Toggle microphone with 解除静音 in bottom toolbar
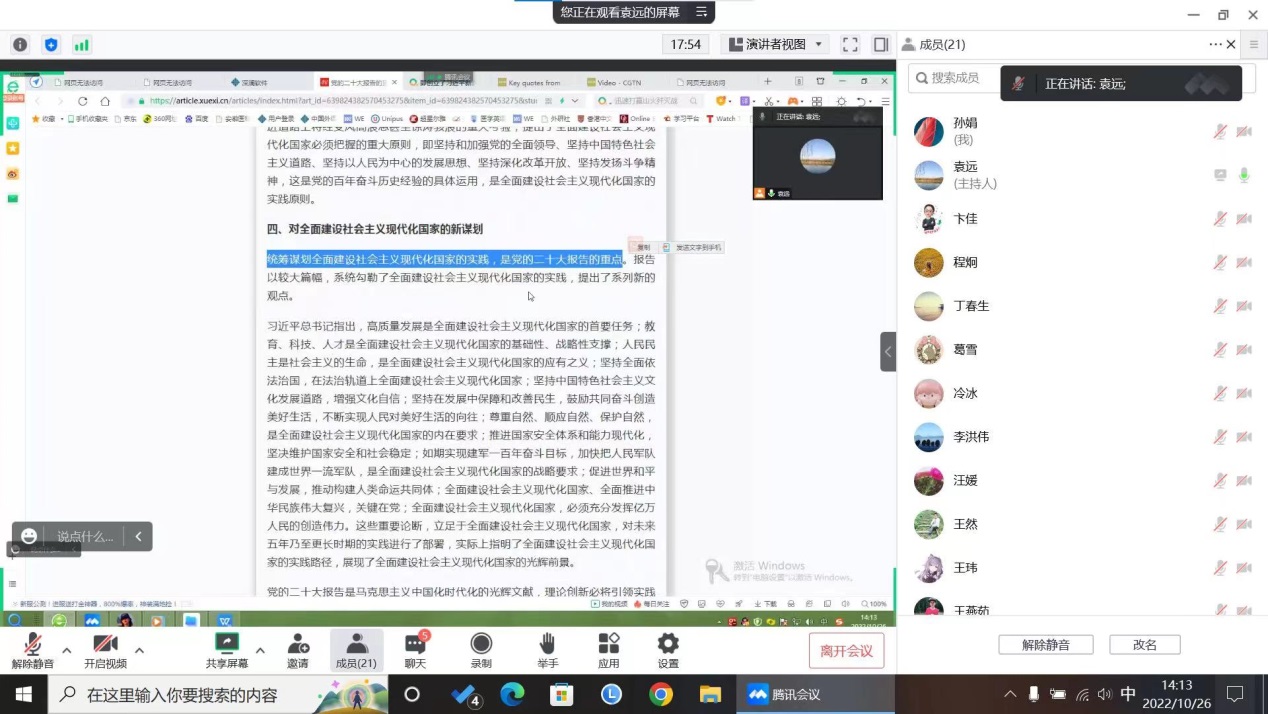1268x714 pixels. point(33,650)
